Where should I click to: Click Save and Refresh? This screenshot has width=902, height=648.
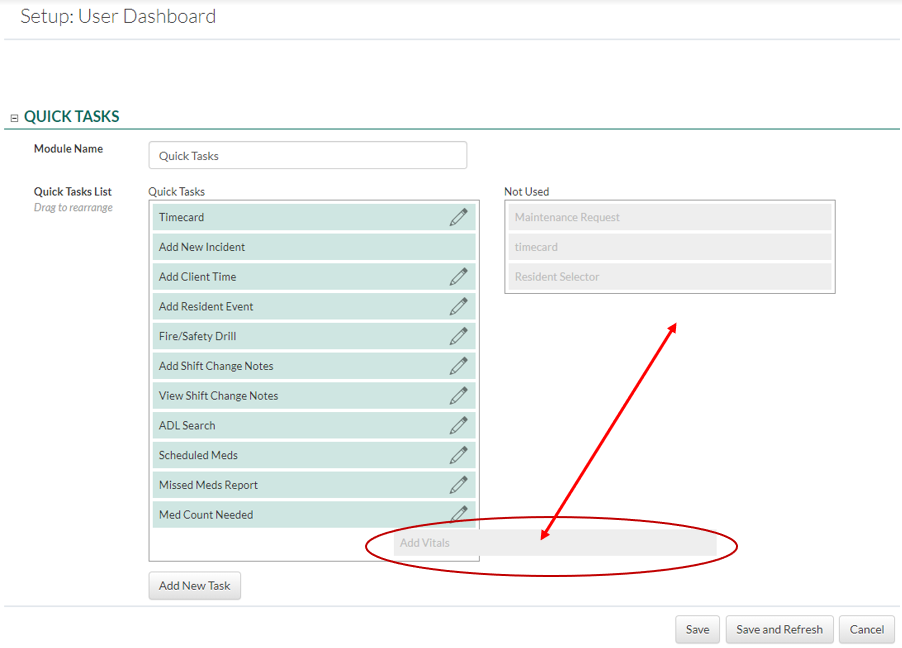(x=779, y=629)
